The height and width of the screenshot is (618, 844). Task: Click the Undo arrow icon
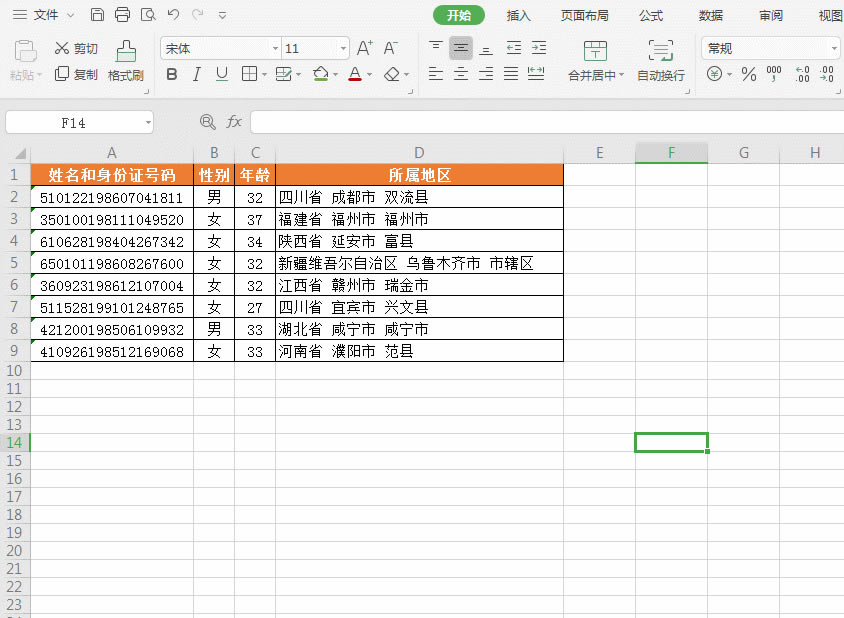tap(173, 15)
